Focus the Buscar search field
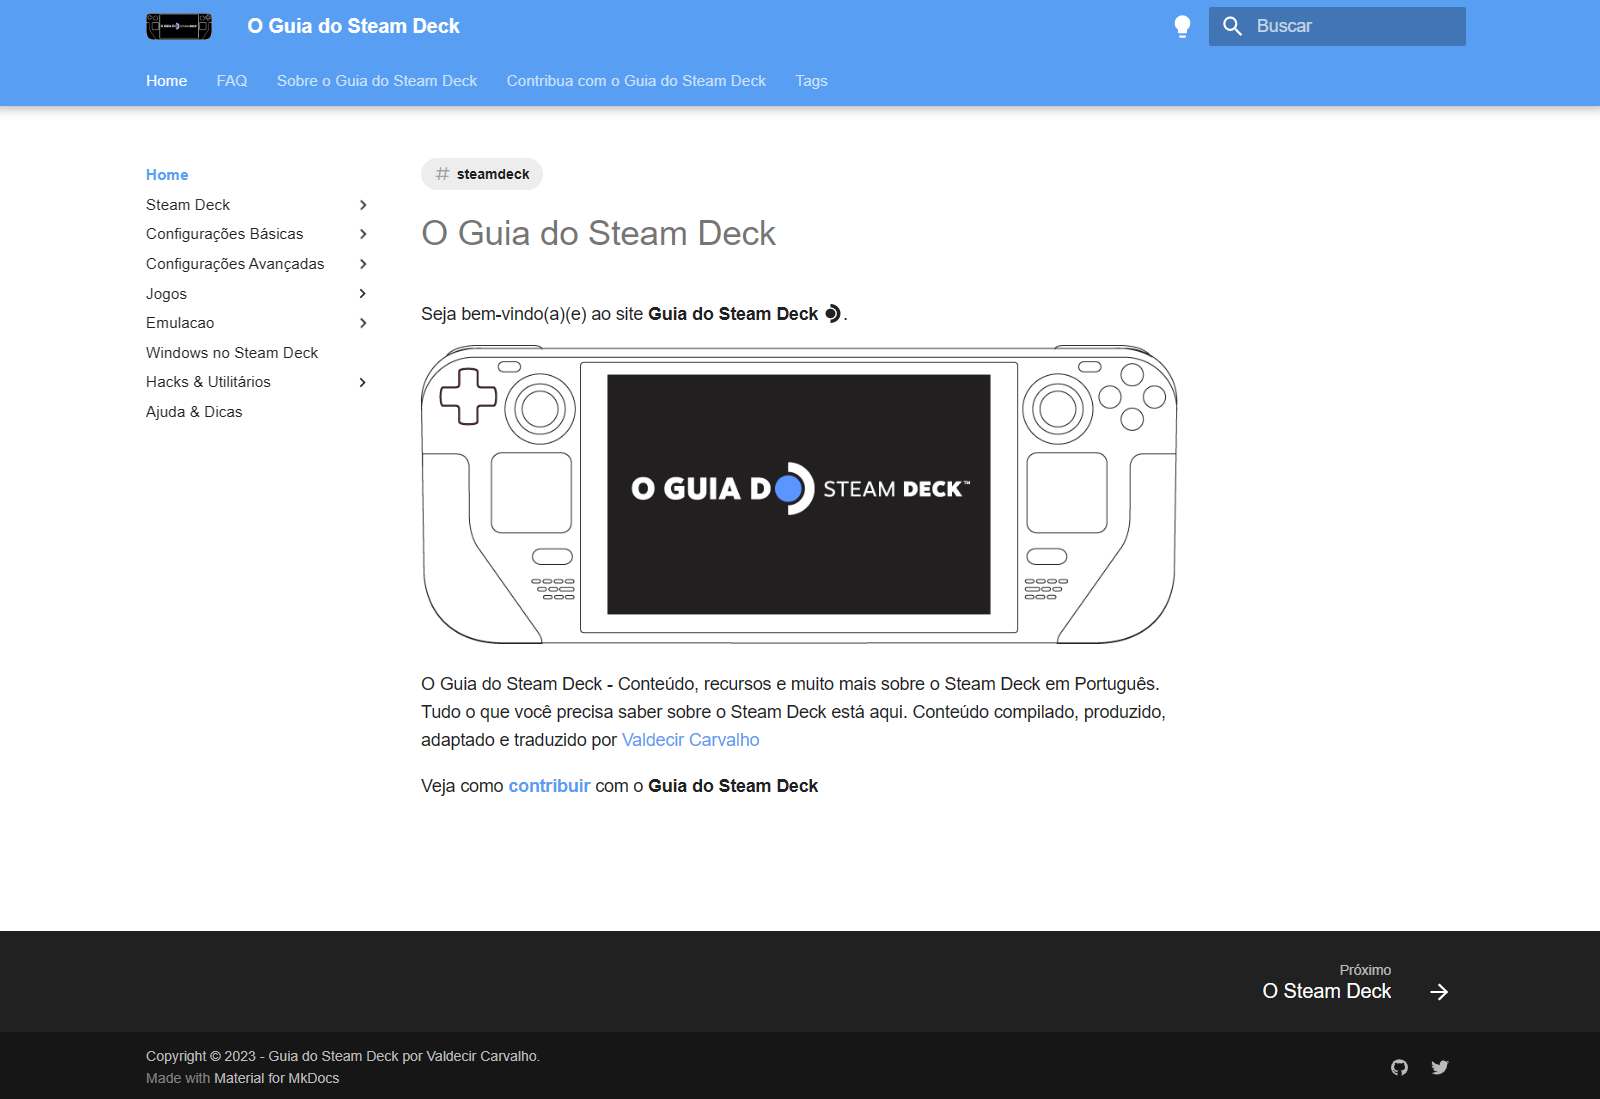This screenshot has width=1600, height=1099. (x=1337, y=26)
